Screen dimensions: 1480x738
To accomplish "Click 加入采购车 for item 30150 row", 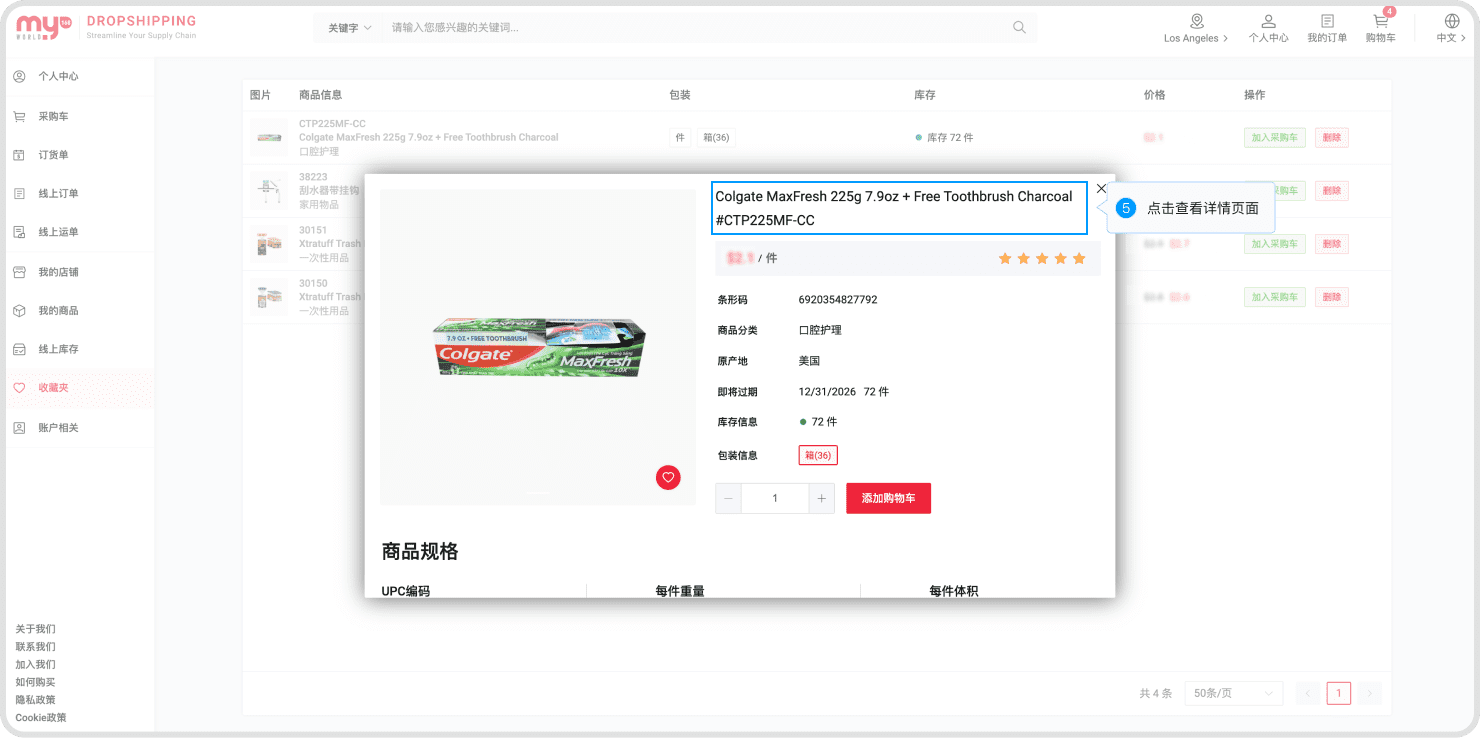I will pos(1274,297).
